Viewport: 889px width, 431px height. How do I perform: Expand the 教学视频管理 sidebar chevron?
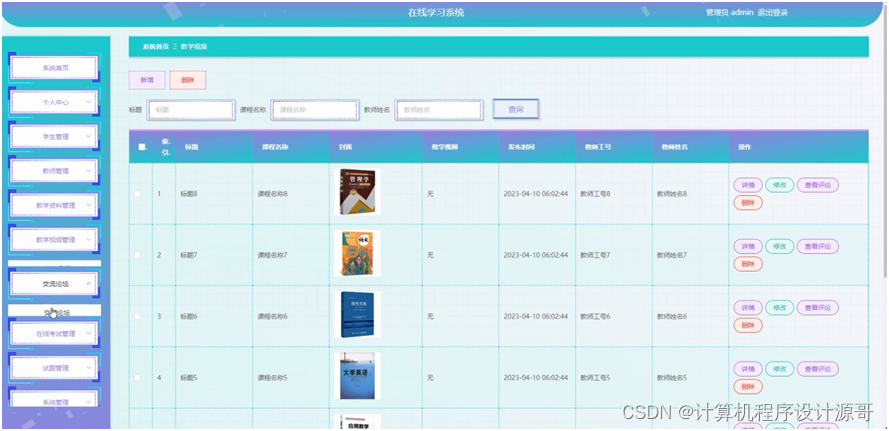(88, 239)
